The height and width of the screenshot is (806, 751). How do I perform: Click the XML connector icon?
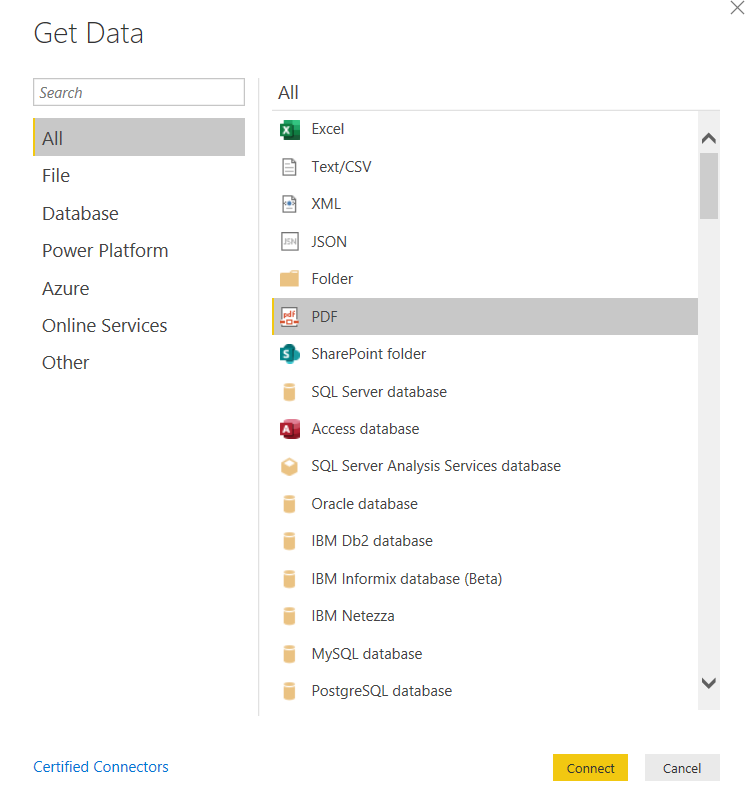[290, 204]
